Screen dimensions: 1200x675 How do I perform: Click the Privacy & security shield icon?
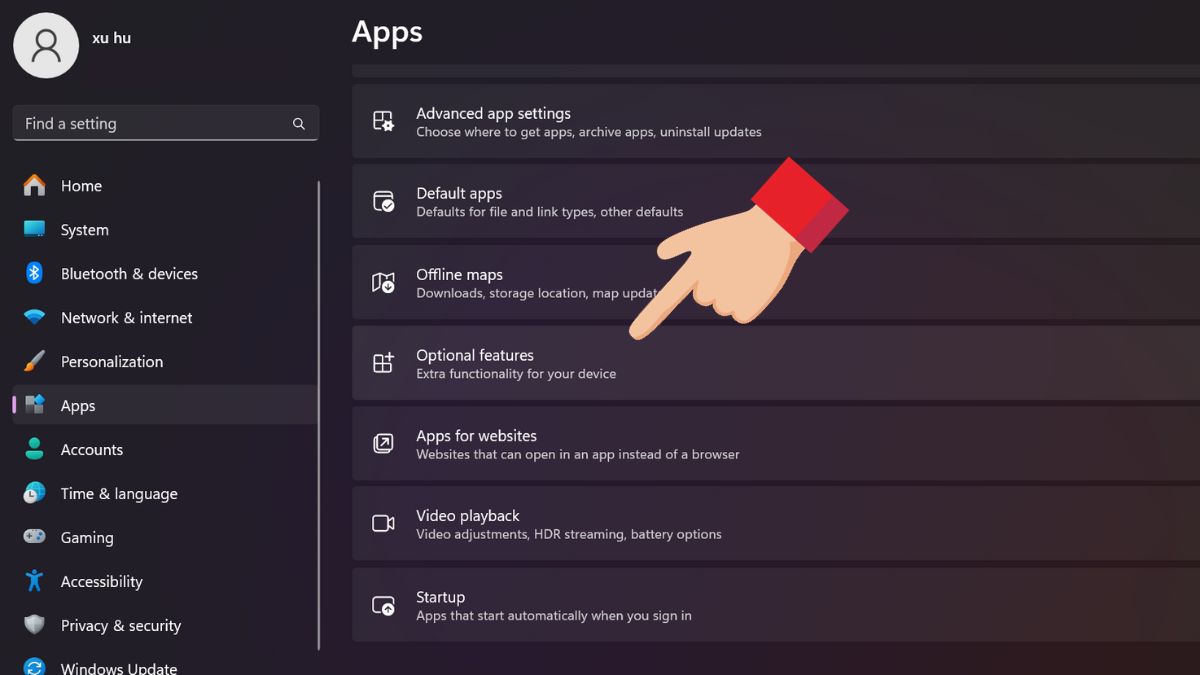[x=34, y=625]
